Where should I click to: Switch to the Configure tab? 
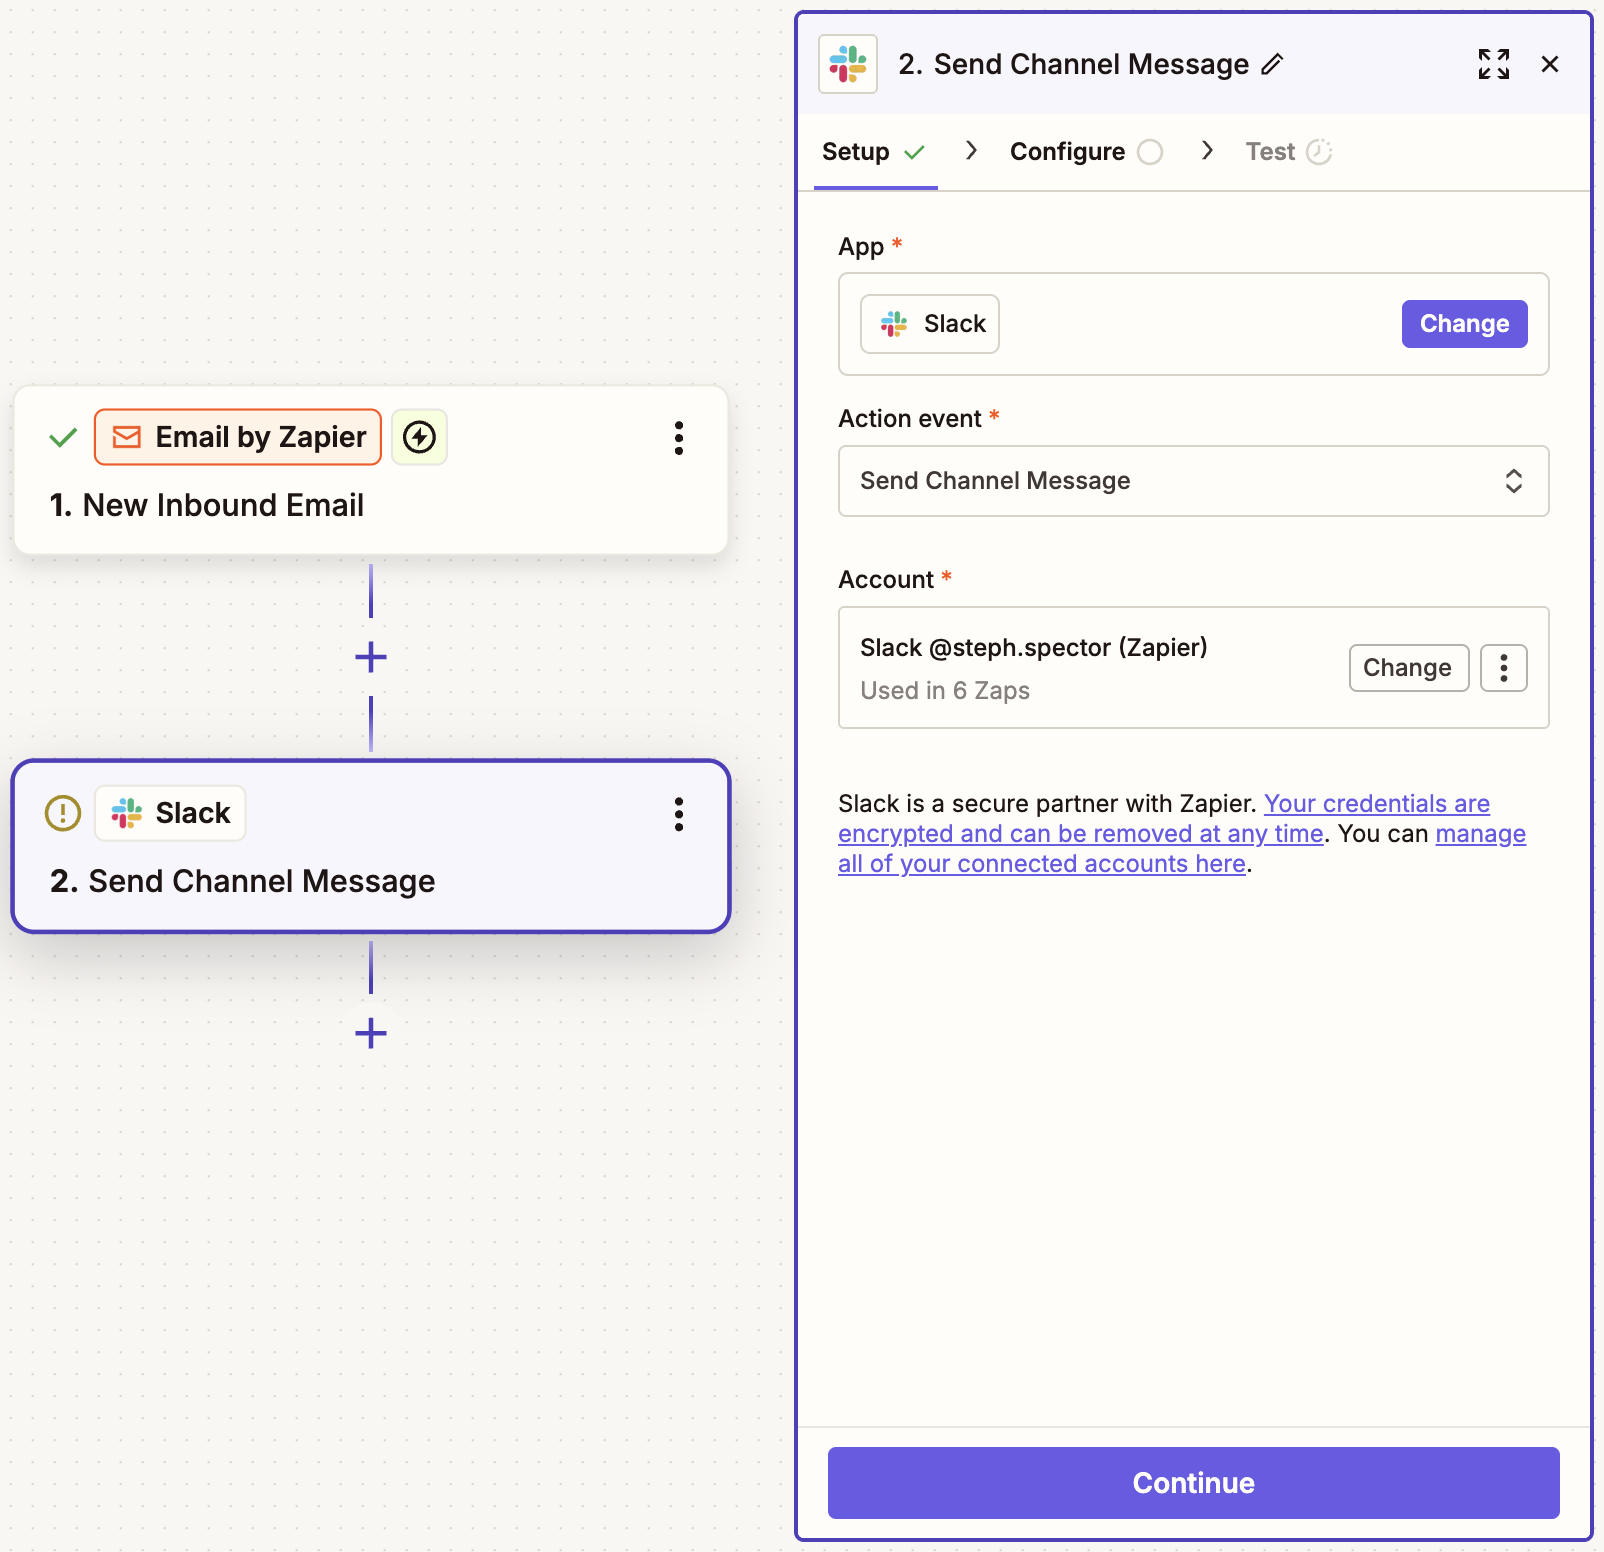tap(1067, 151)
